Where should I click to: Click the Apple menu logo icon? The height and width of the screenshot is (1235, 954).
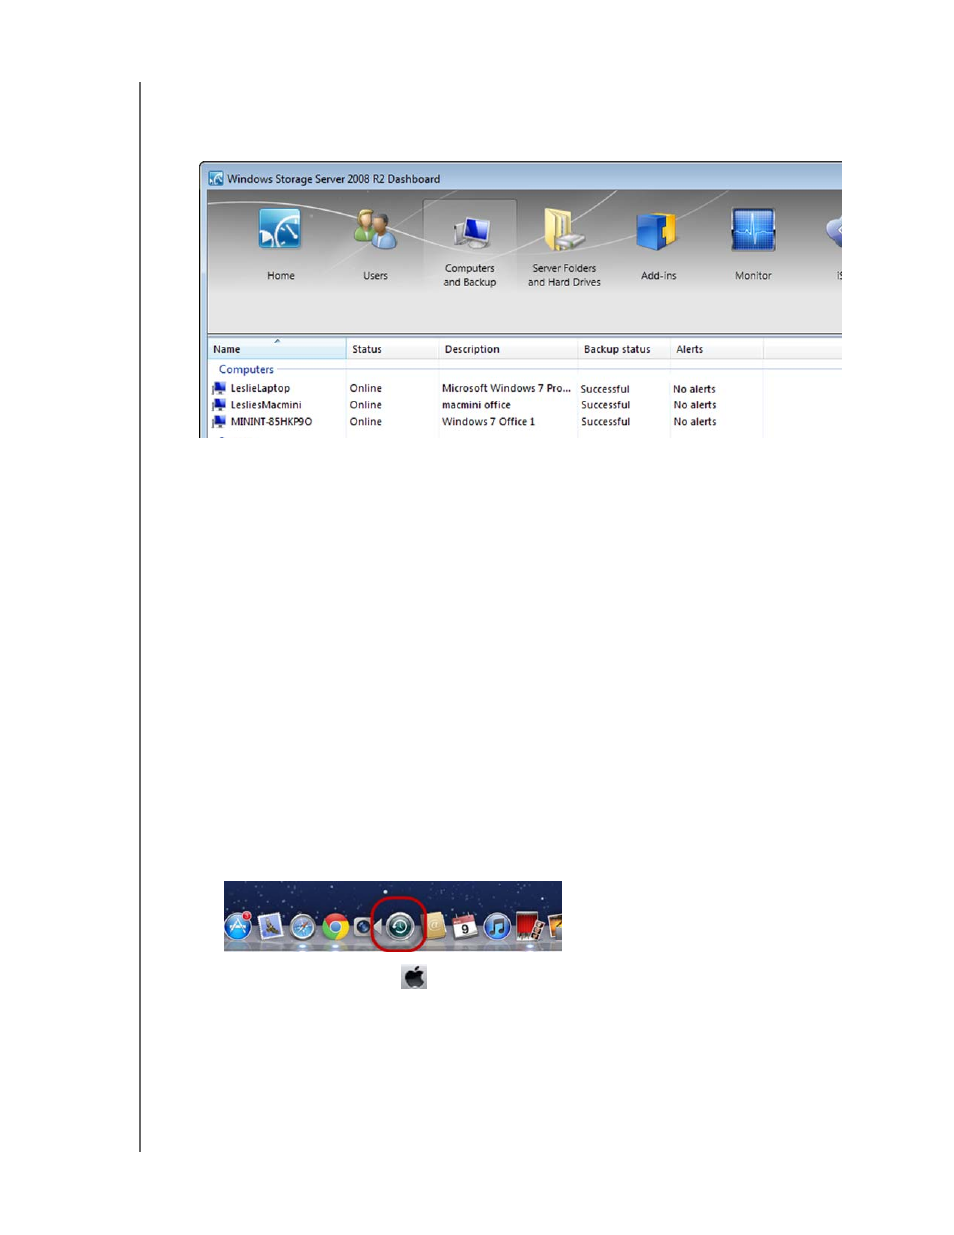click(414, 977)
